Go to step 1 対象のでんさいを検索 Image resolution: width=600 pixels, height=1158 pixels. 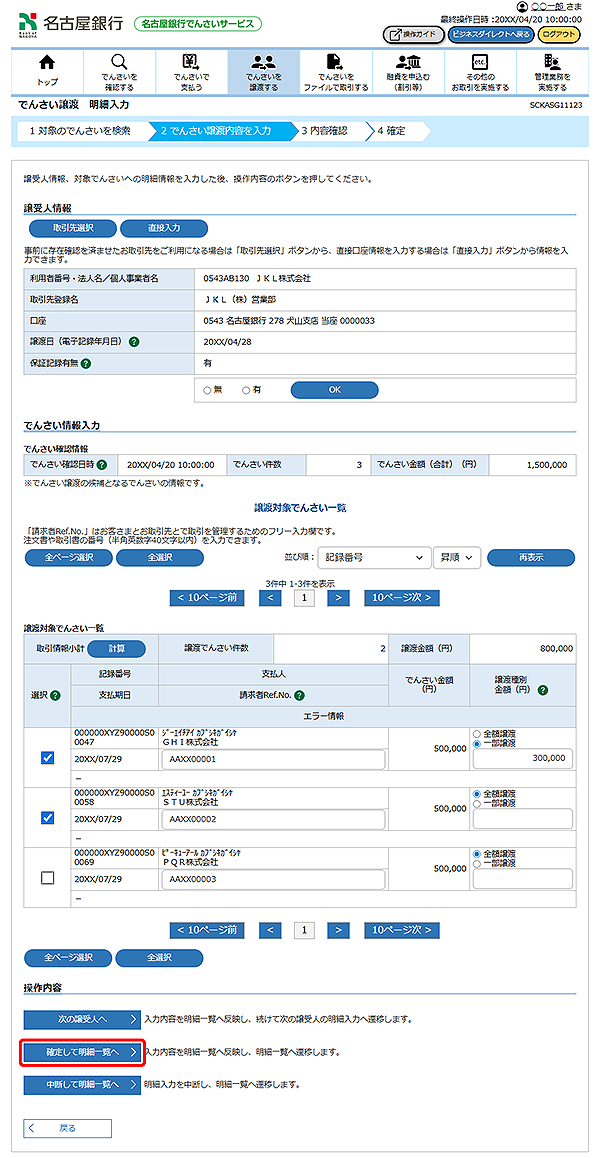click(78, 130)
